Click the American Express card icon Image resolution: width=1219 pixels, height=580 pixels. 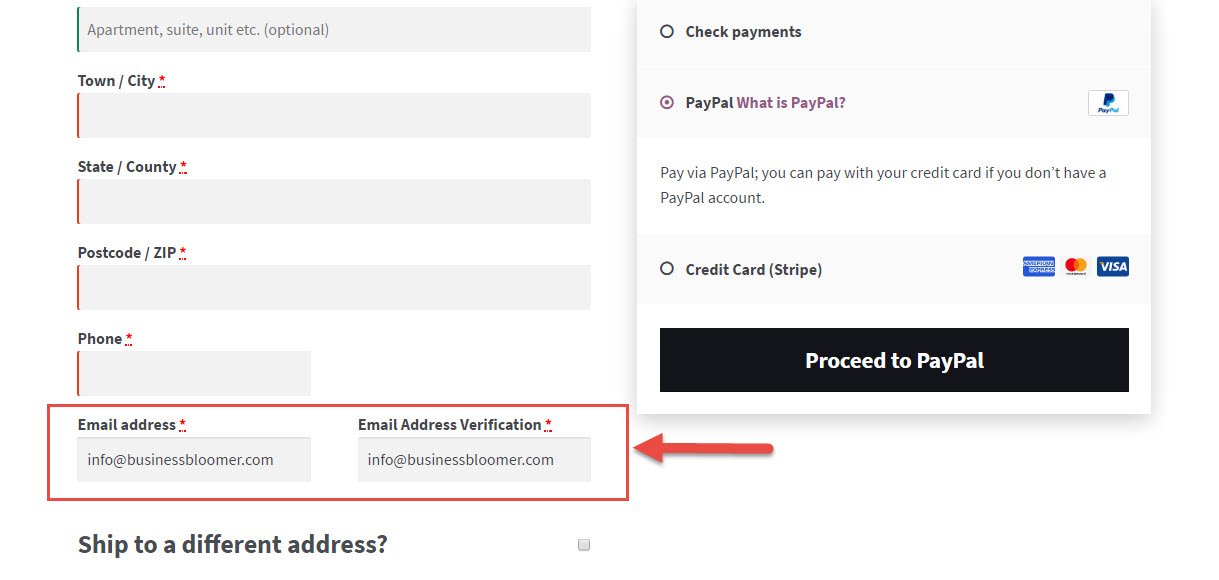(1039, 266)
